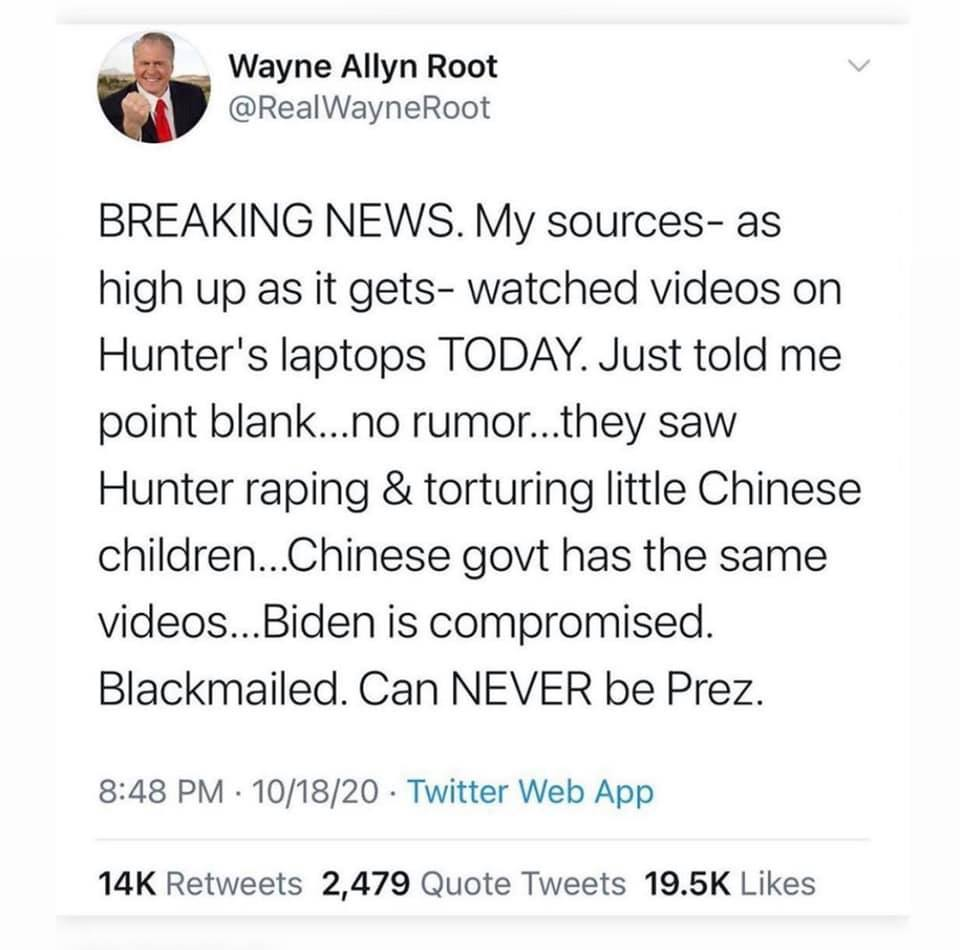
Task: View the Retweets list label
Action: pos(234,884)
